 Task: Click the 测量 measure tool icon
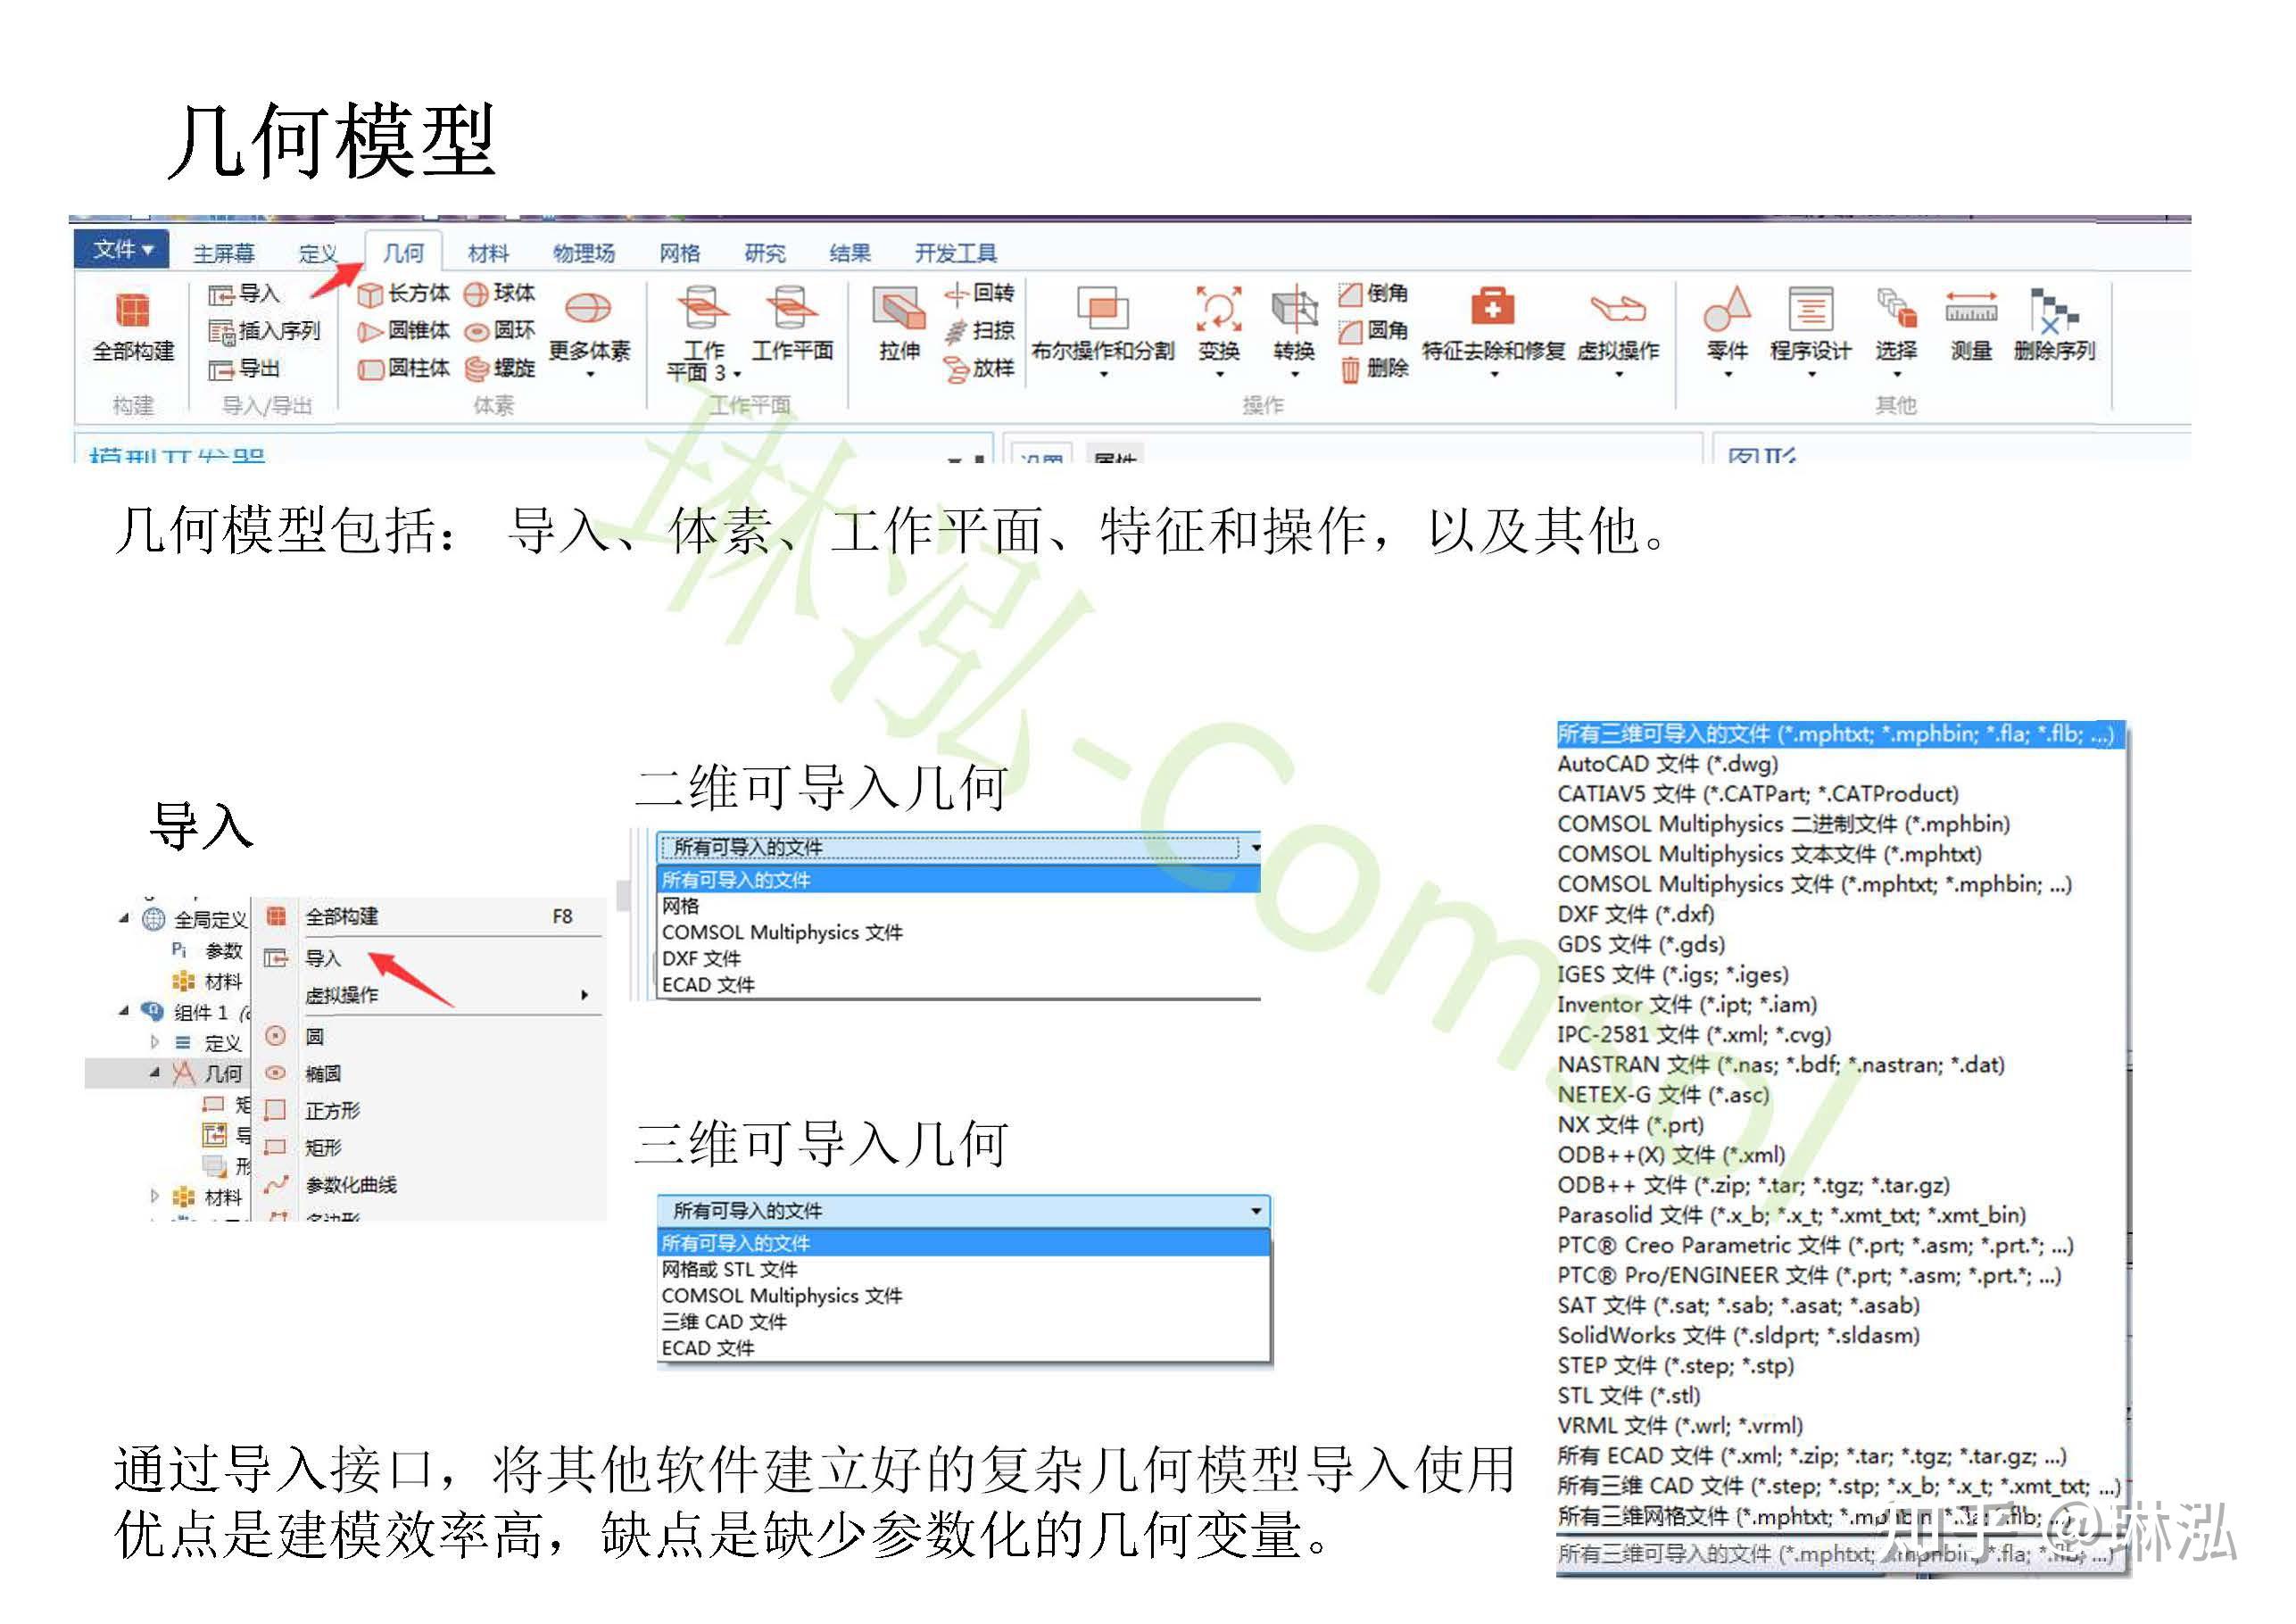point(1970,310)
